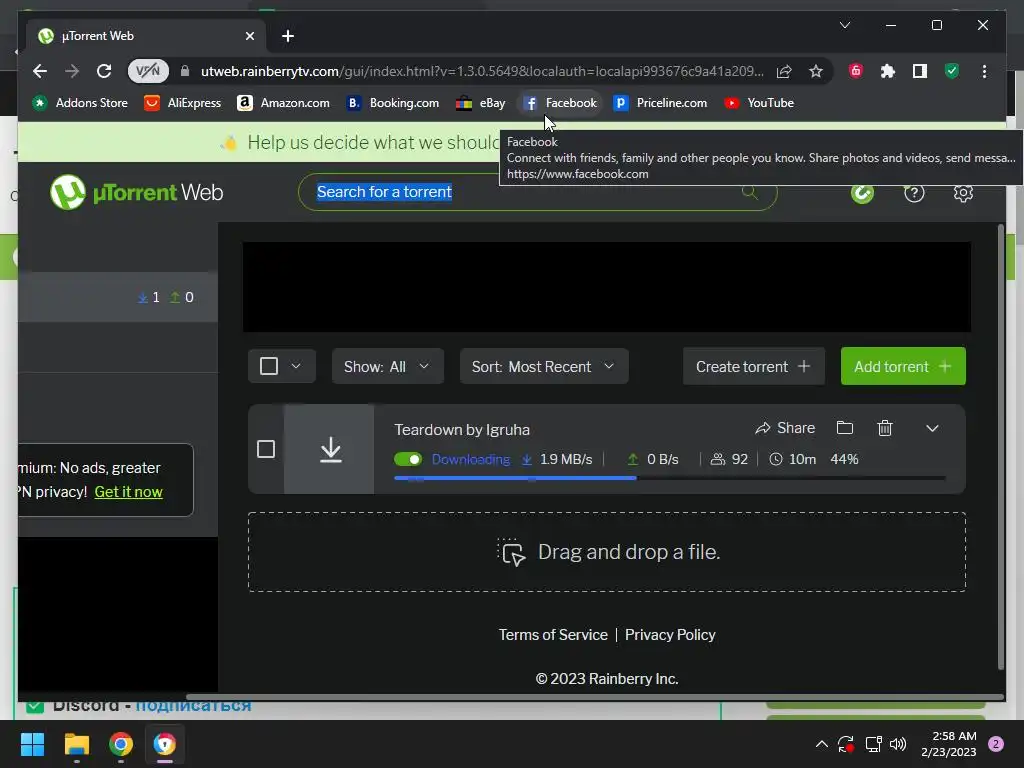Bookmark this page with the star icon
Screen dimensions: 1024x768
click(x=816, y=71)
